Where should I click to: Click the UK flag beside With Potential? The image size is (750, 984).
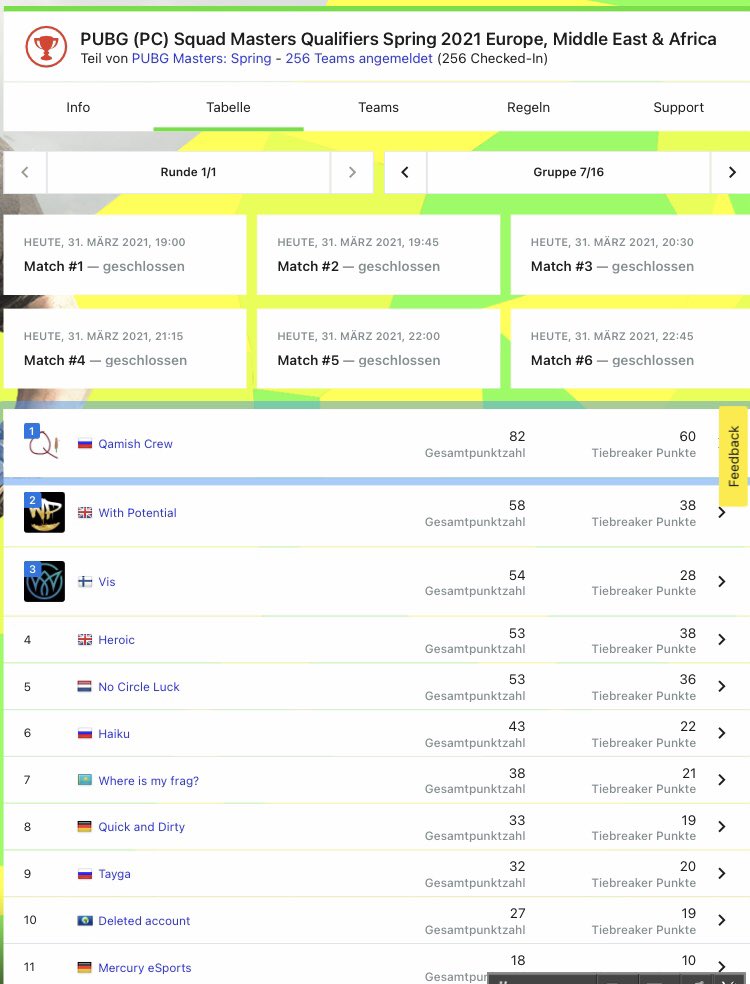point(85,513)
